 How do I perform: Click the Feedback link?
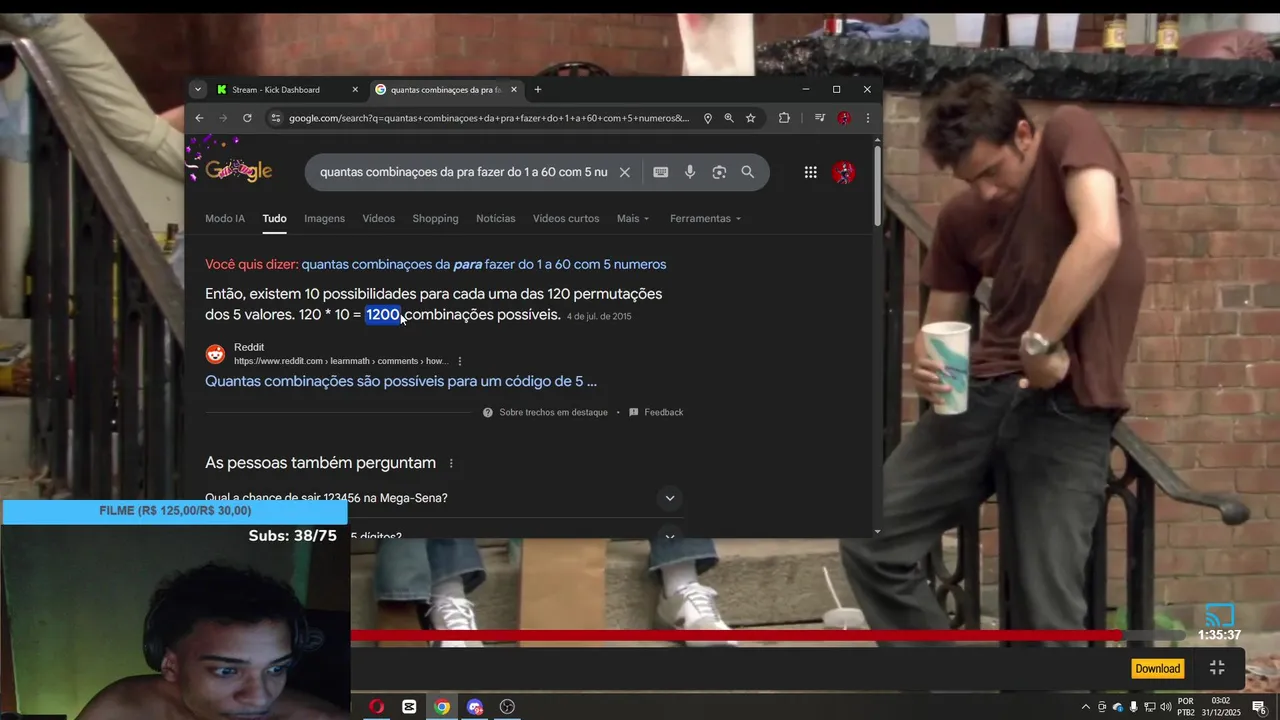(x=656, y=412)
